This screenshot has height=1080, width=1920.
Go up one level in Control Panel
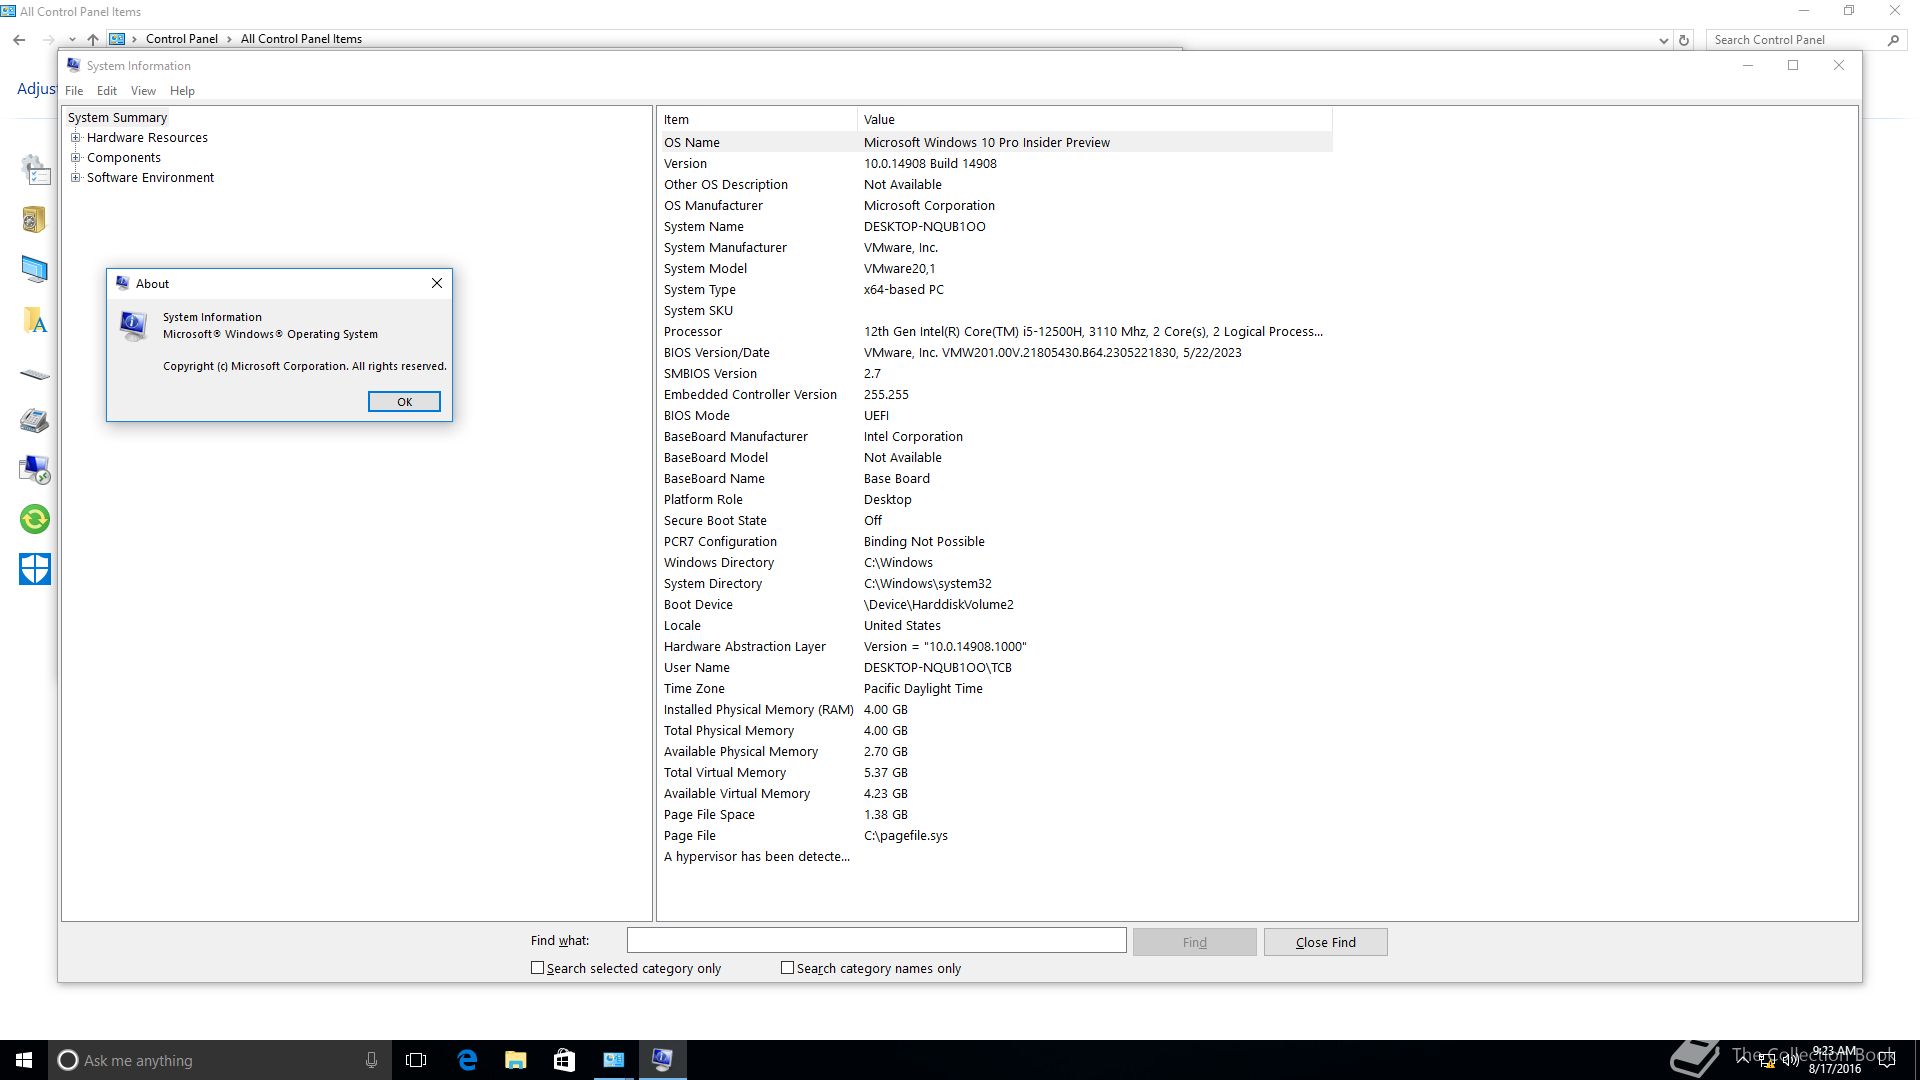pyautogui.click(x=93, y=39)
